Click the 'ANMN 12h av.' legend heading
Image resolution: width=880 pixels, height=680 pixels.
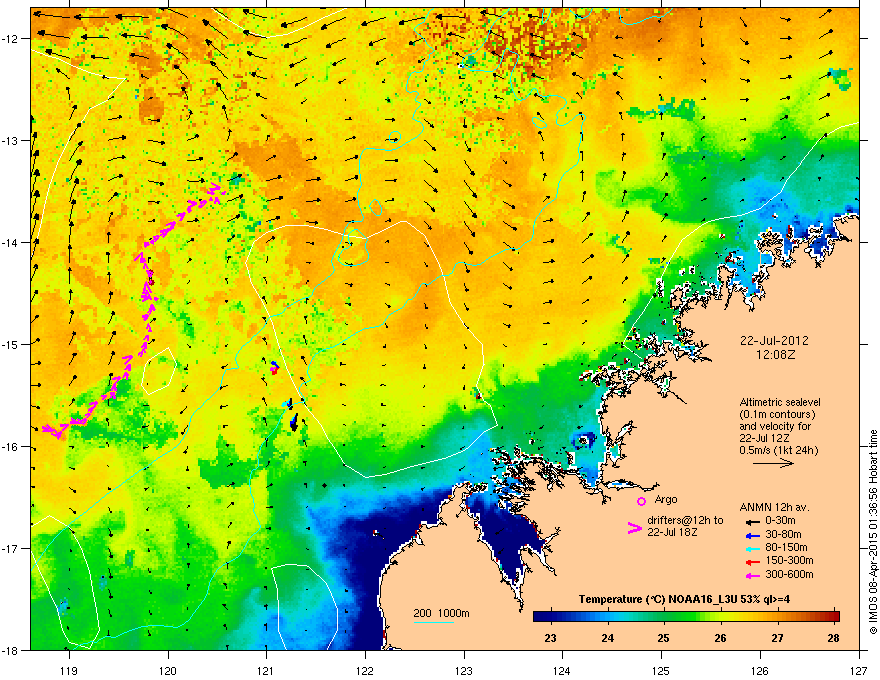pos(774,508)
